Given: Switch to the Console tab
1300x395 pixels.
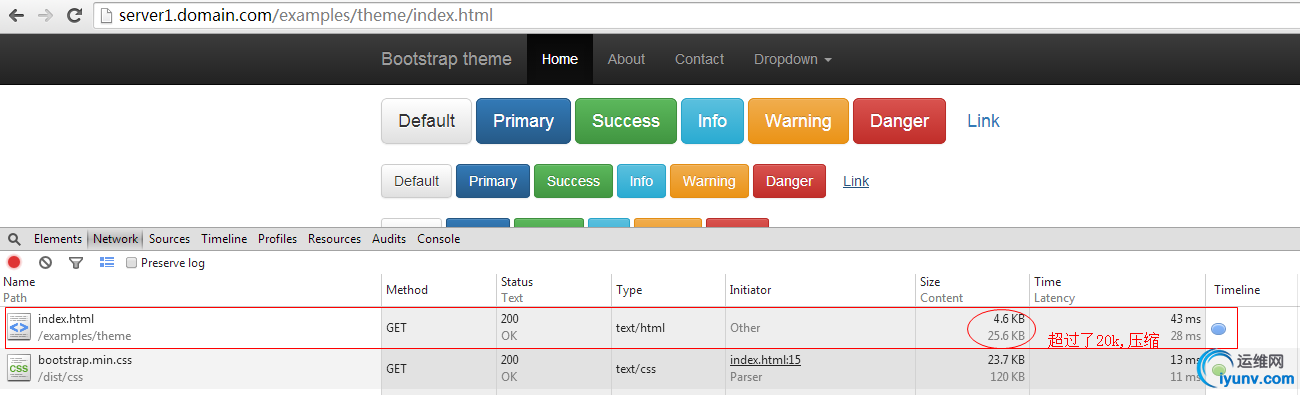Looking at the screenshot, I should [x=438, y=239].
